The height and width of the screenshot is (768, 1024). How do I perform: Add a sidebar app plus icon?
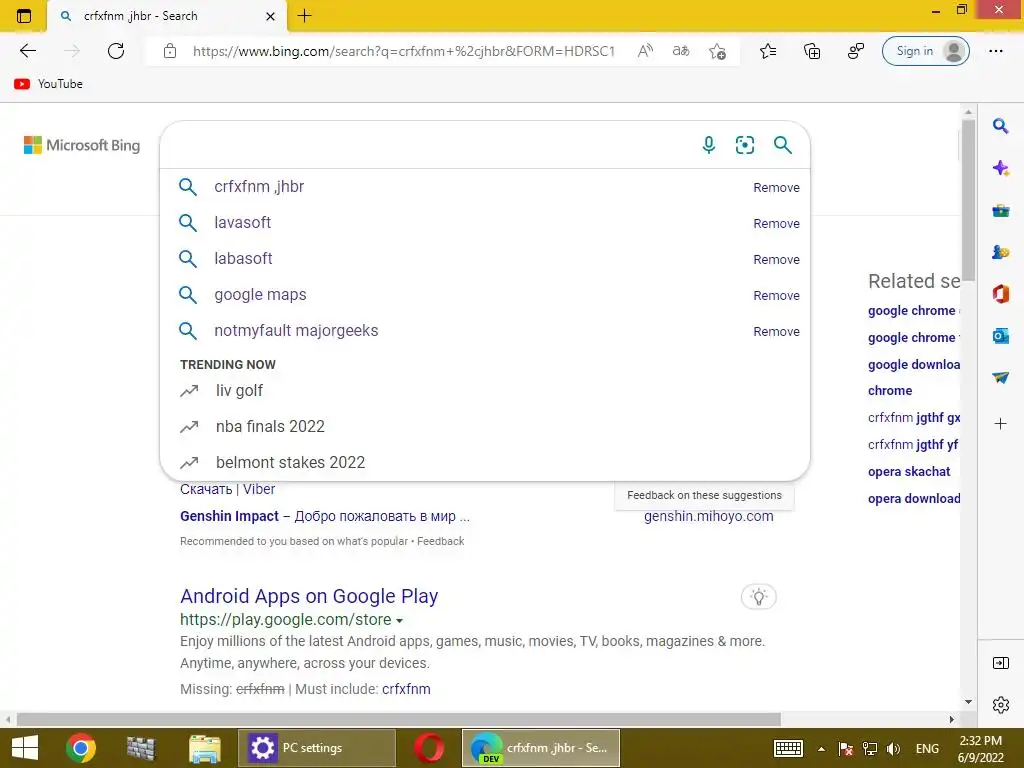click(1000, 424)
